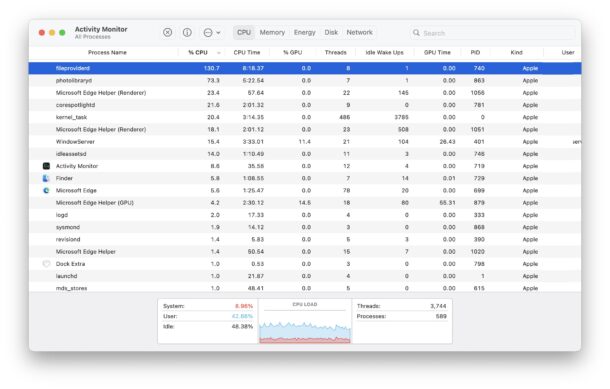The image size is (610, 389).
Task: Select the launchd process row
Action: pos(305,276)
